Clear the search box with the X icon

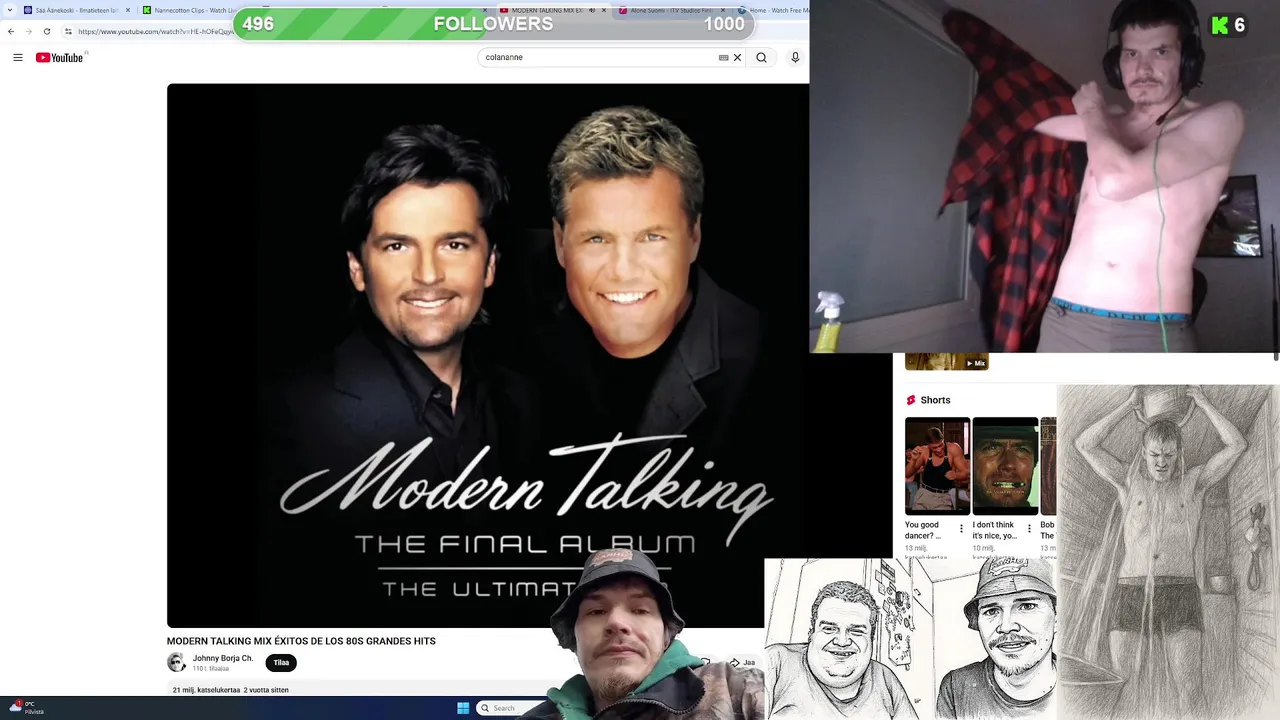coord(738,57)
